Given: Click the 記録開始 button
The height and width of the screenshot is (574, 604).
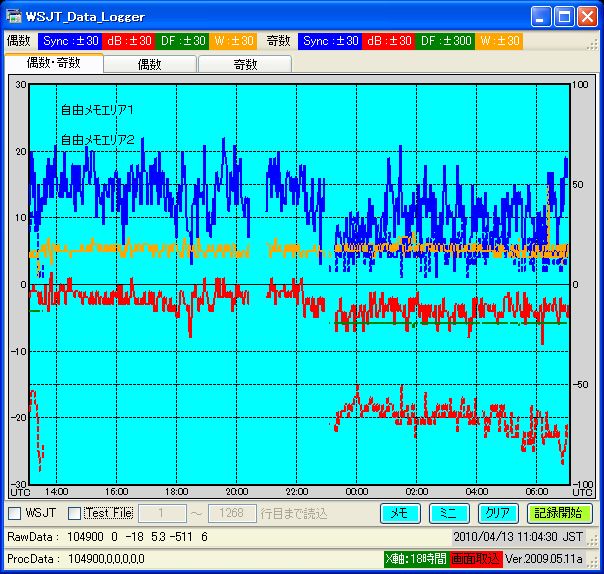Looking at the screenshot, I should coord(559,513).
